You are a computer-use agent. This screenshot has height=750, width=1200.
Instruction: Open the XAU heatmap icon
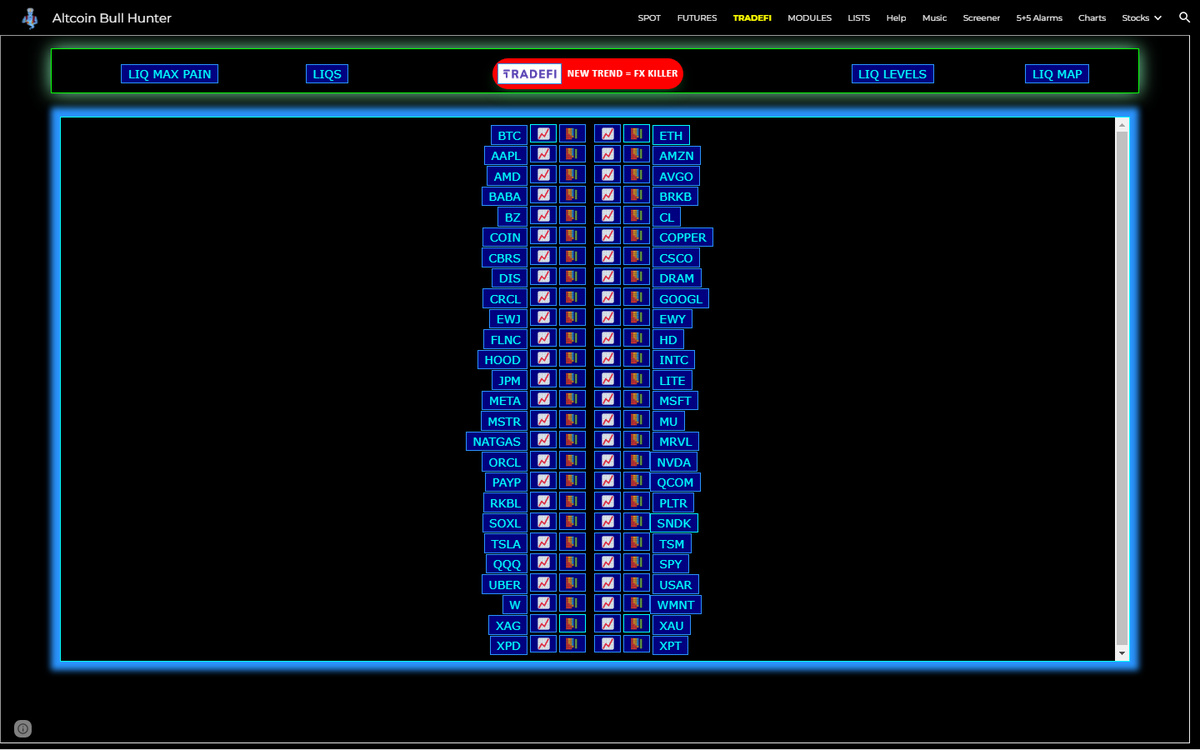coord(636,624)
